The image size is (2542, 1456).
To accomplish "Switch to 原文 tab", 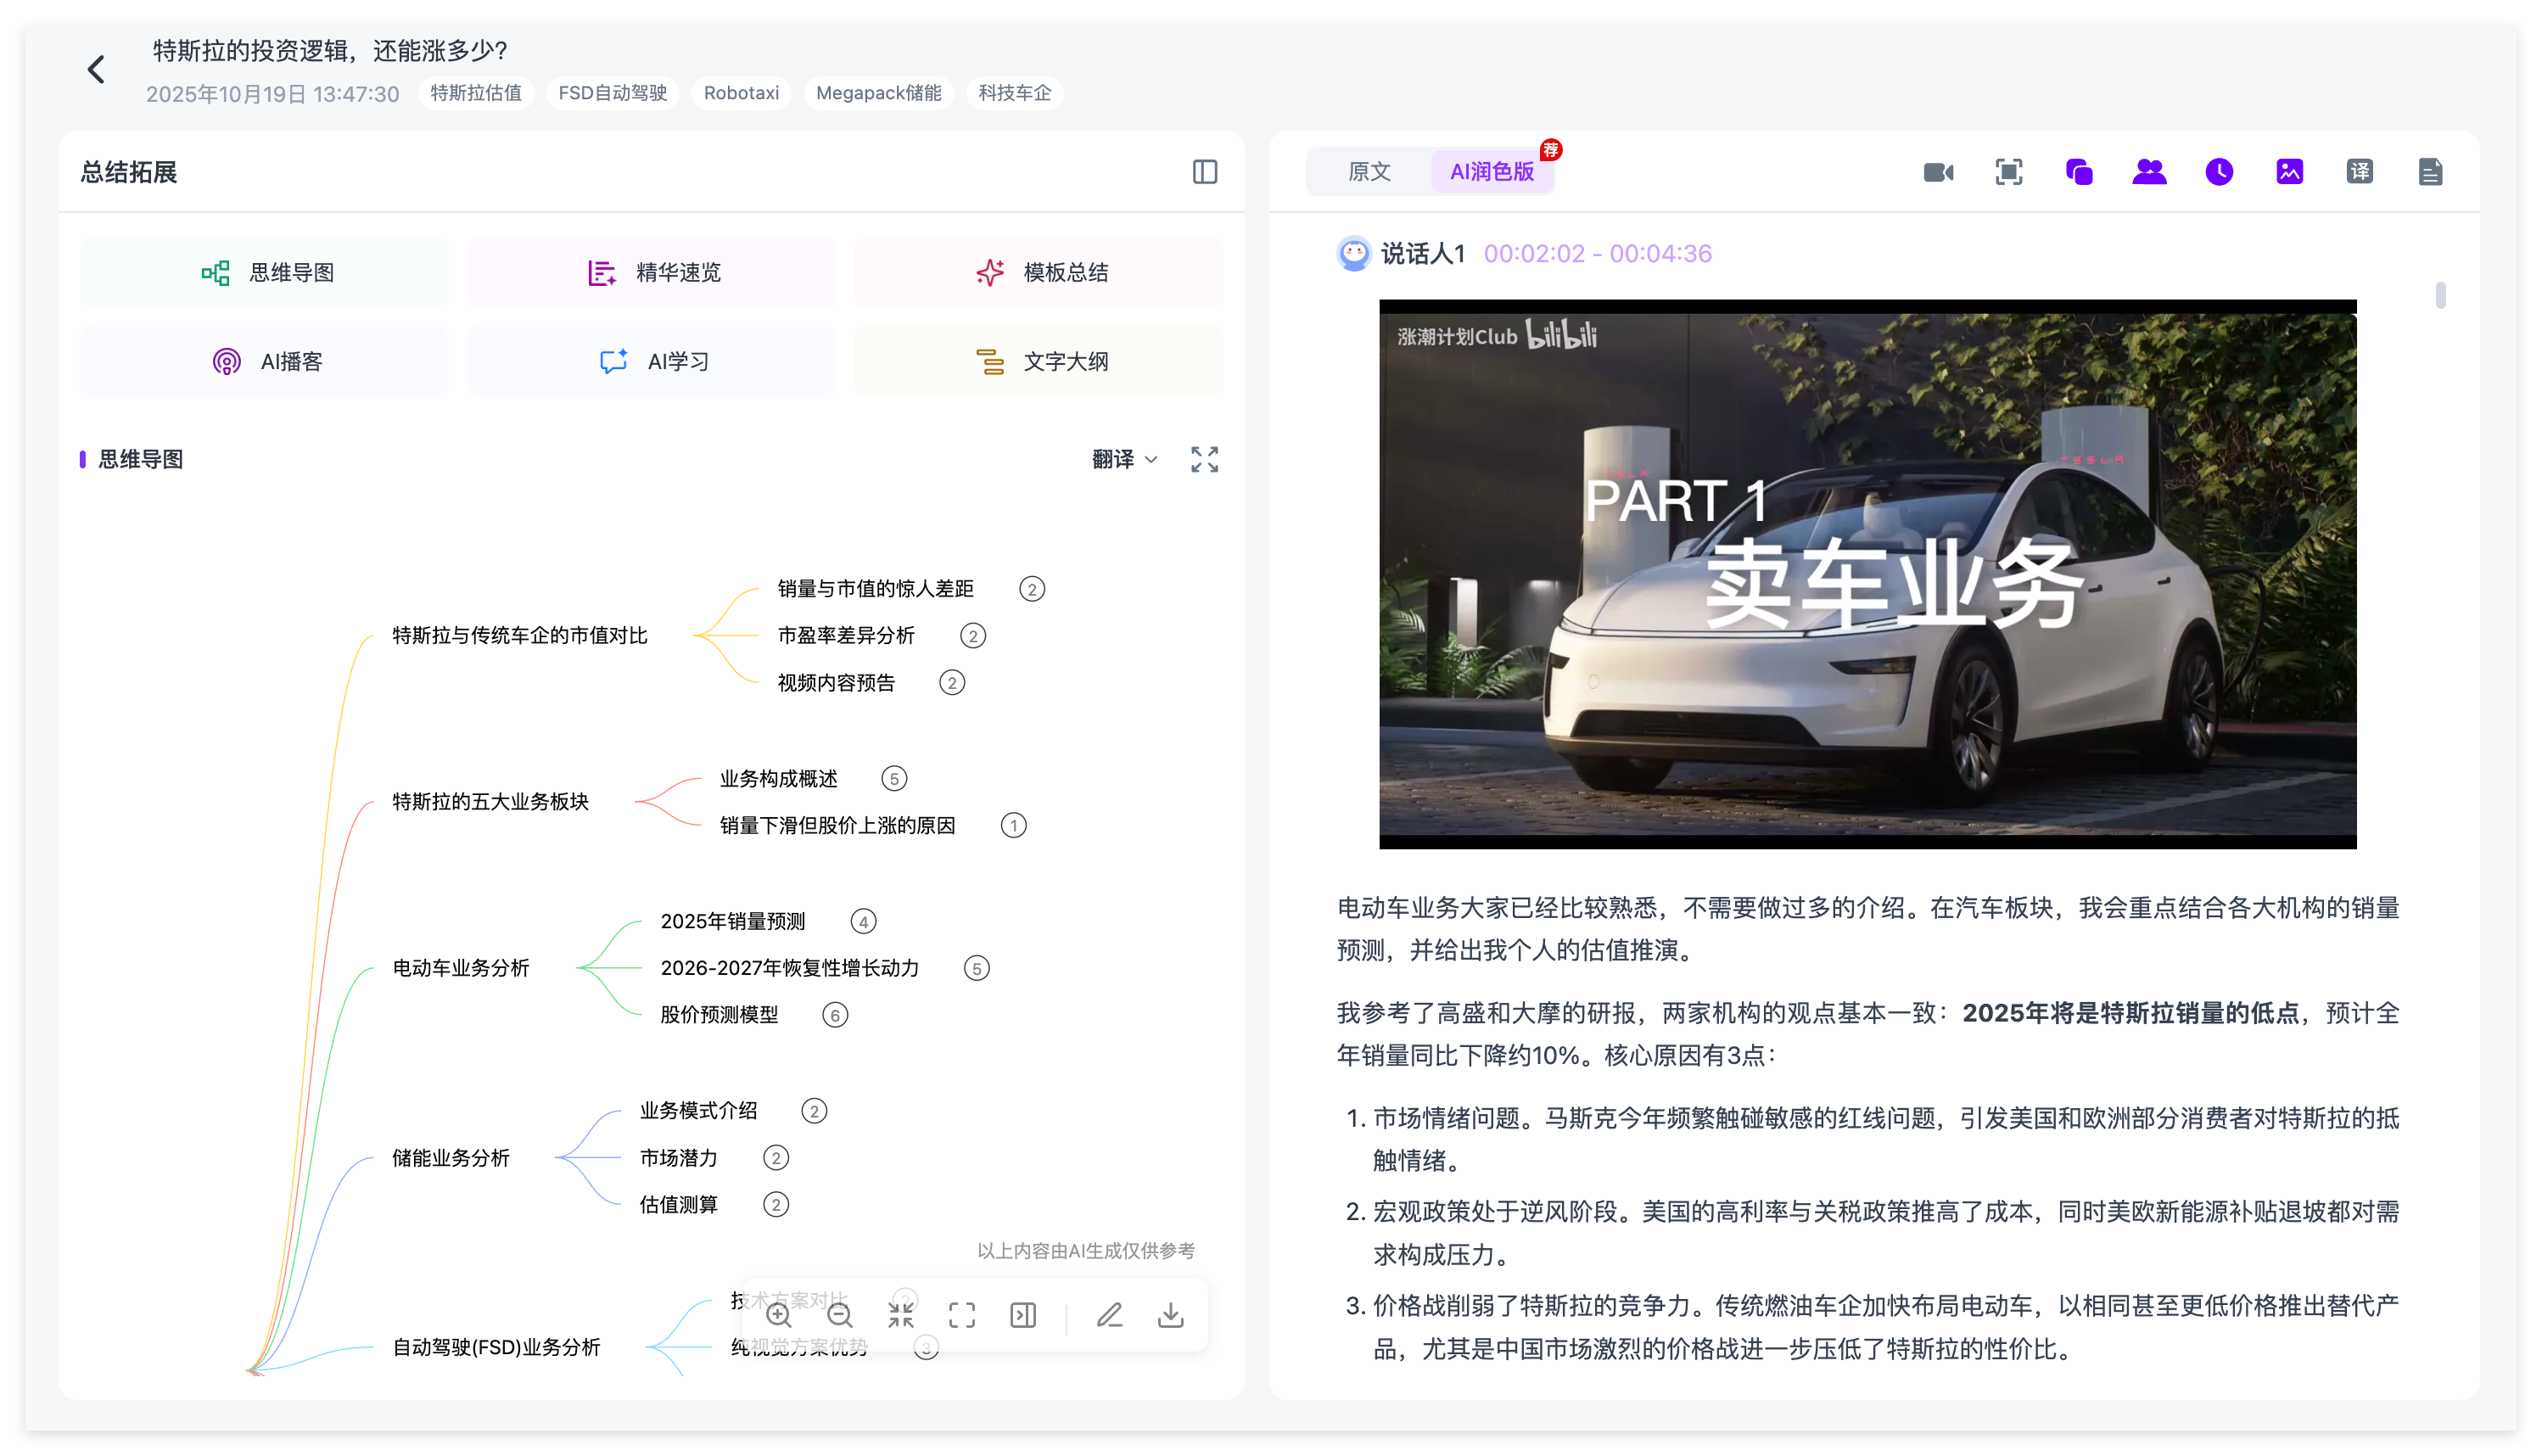I will tap(1369, 172).
